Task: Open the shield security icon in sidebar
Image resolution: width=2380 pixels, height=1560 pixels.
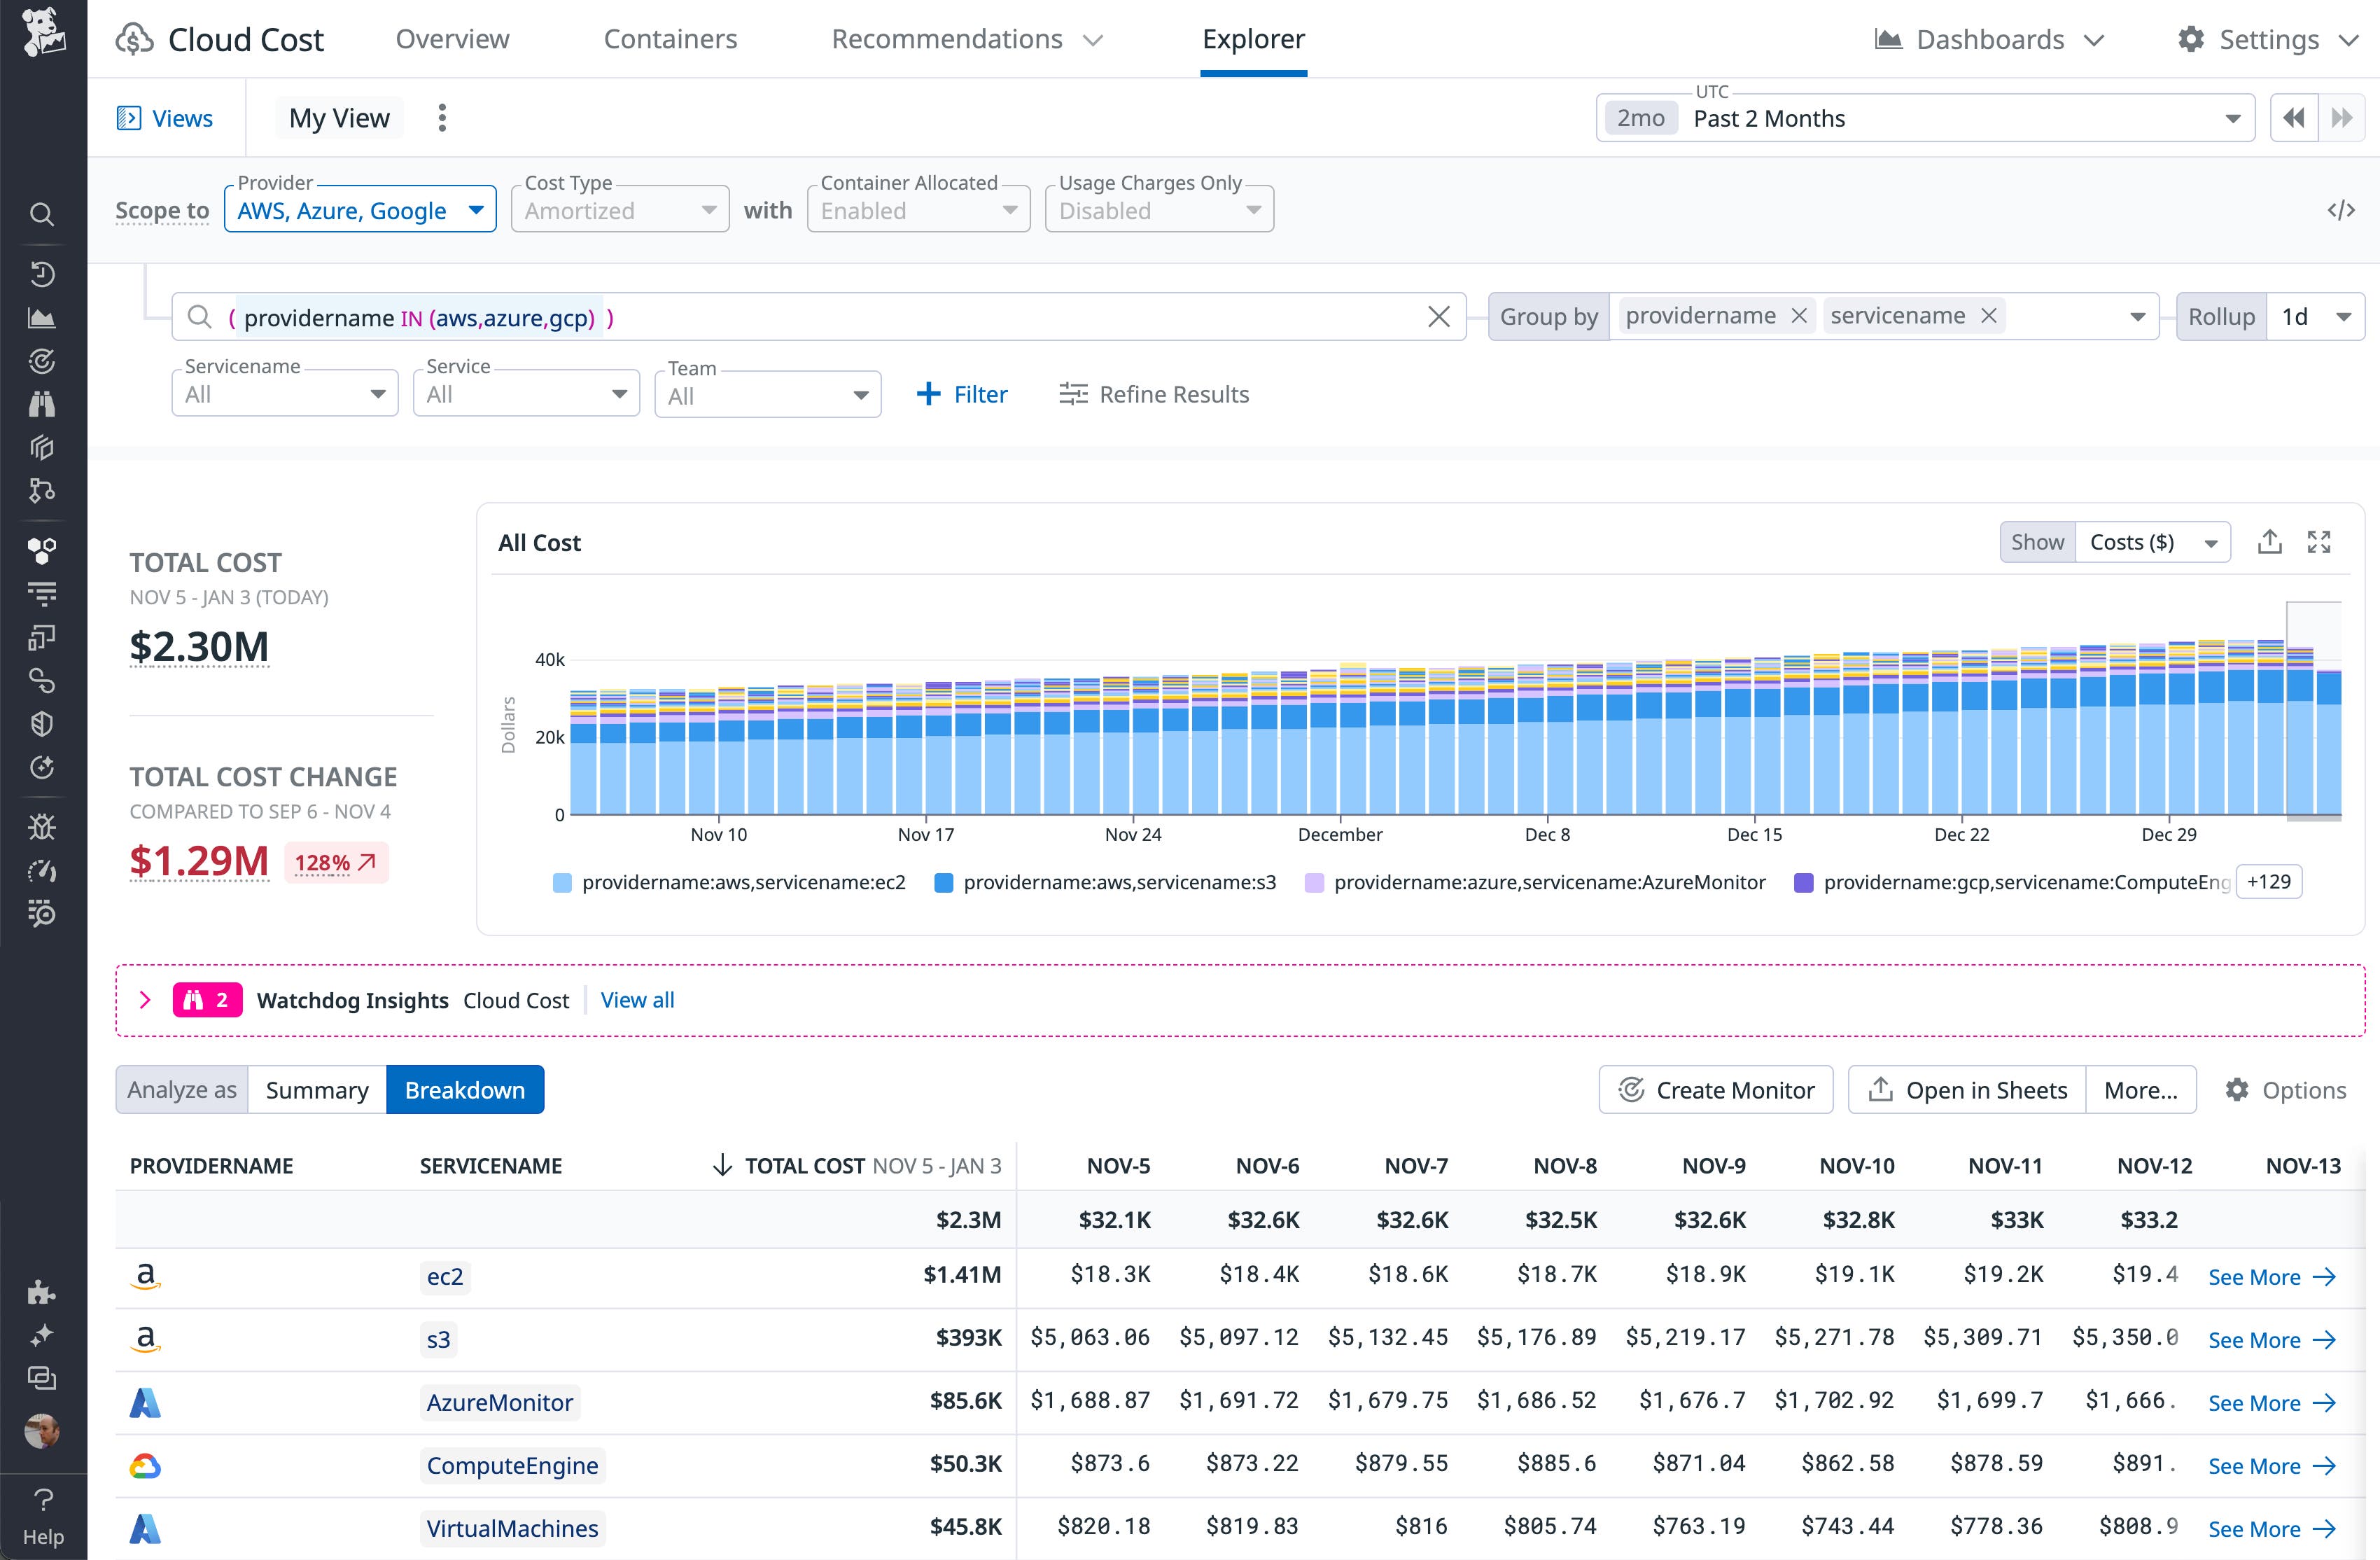Action: pos(42,724)
